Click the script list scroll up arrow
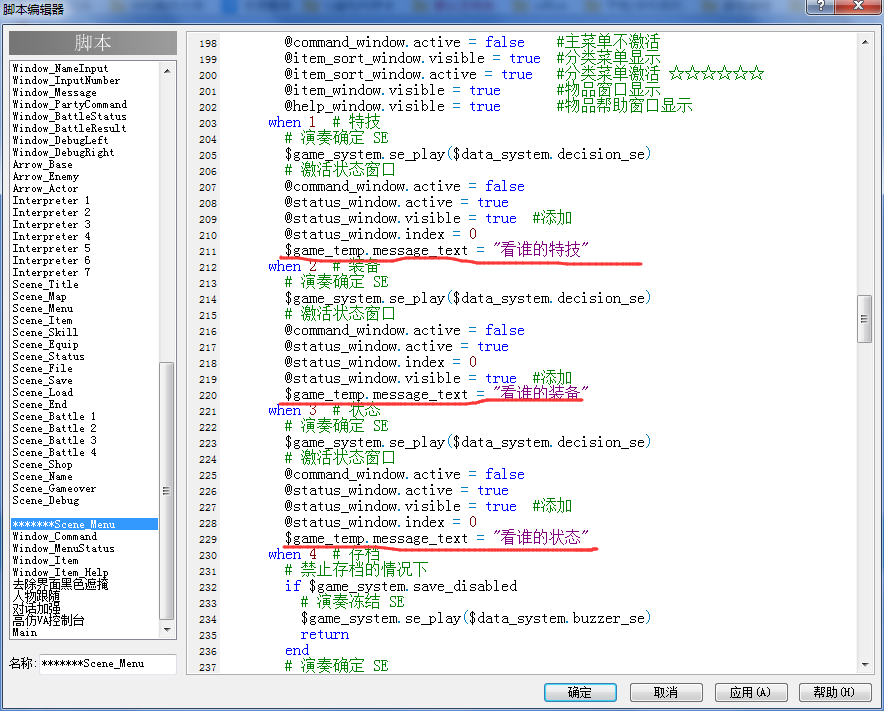 point(167,71)
